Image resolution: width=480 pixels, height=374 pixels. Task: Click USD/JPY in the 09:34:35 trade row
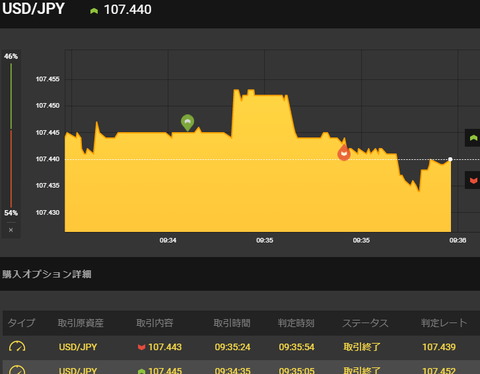pyautogui.click(x=78, y=370)
